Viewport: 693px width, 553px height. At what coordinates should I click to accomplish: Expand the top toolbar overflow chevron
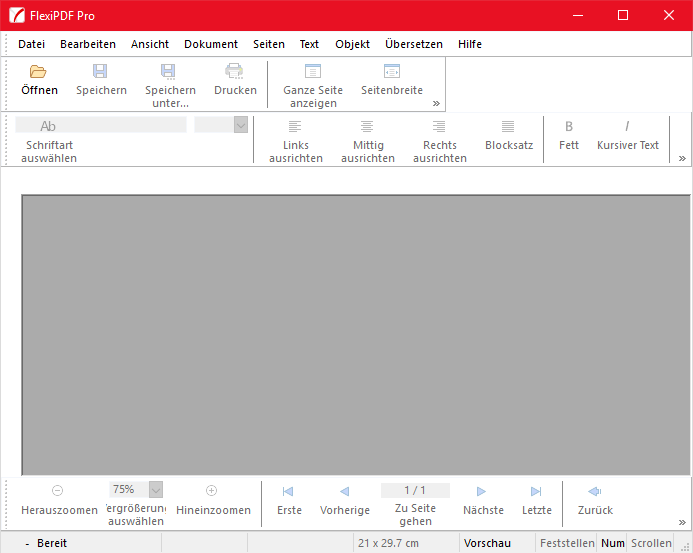(436, 103)
